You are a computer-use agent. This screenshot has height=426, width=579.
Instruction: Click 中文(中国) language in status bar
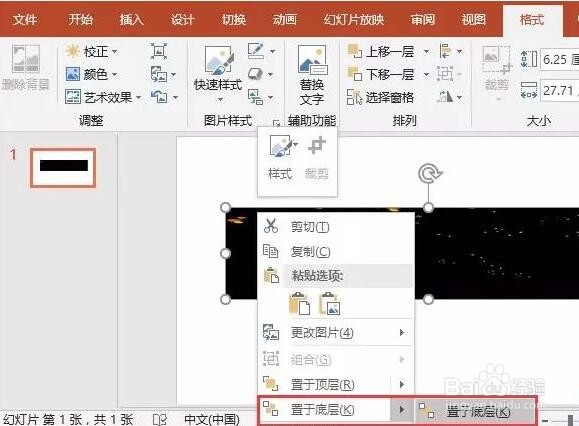212,419
